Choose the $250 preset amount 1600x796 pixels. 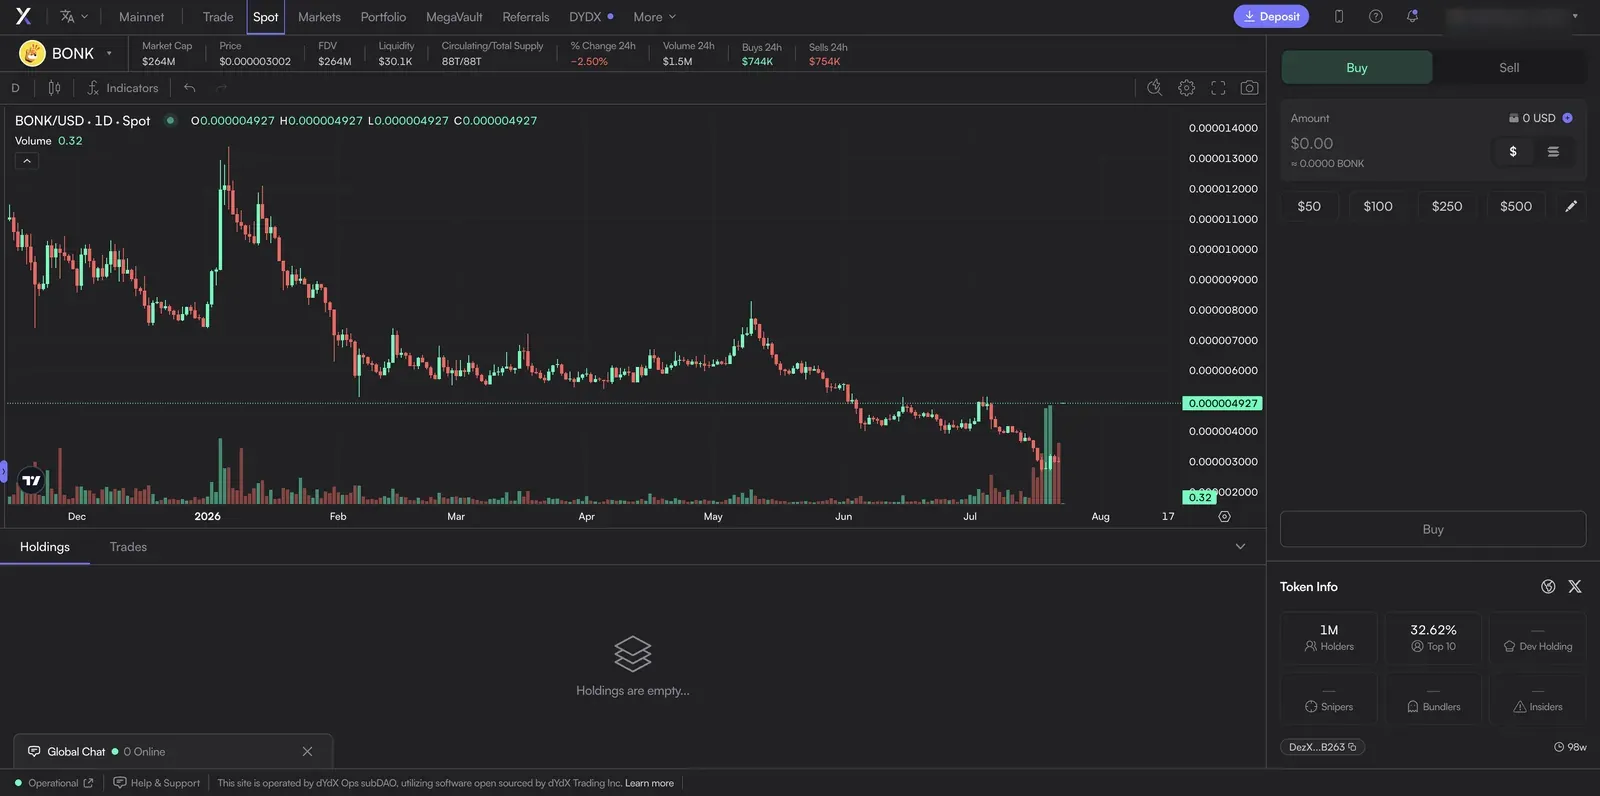1447,206
